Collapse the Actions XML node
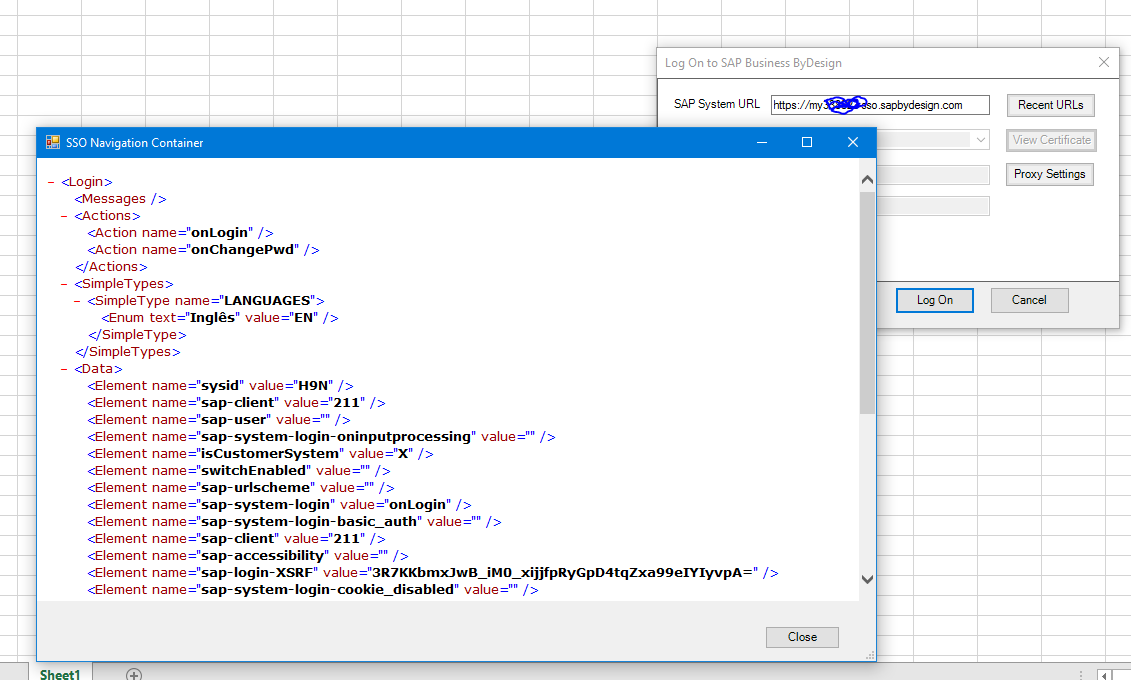 (x=64, y=216)
